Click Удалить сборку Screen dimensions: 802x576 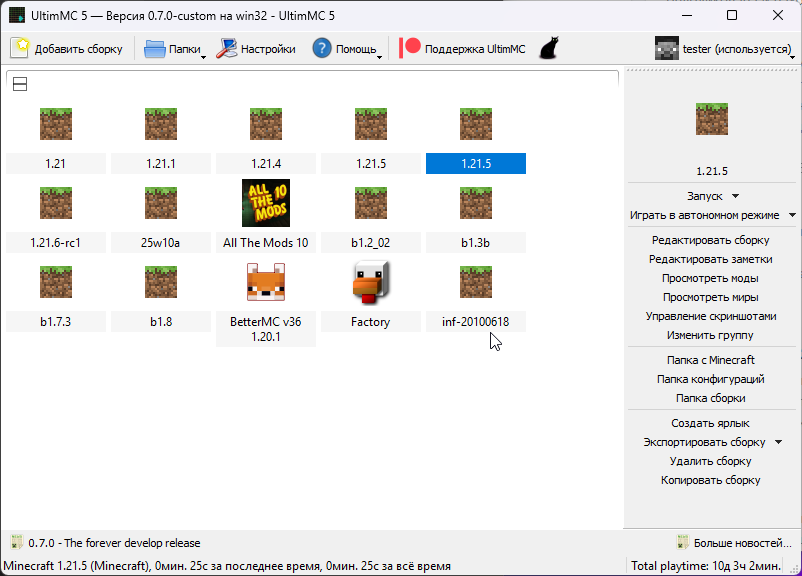(710, 461)
